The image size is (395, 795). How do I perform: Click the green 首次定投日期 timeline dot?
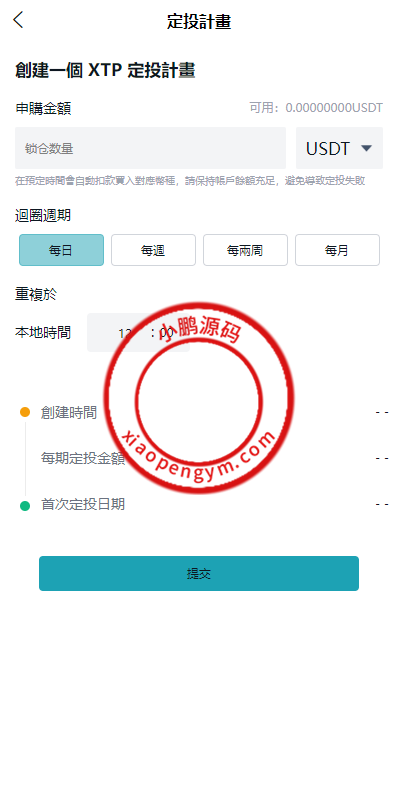click(25, 505)
